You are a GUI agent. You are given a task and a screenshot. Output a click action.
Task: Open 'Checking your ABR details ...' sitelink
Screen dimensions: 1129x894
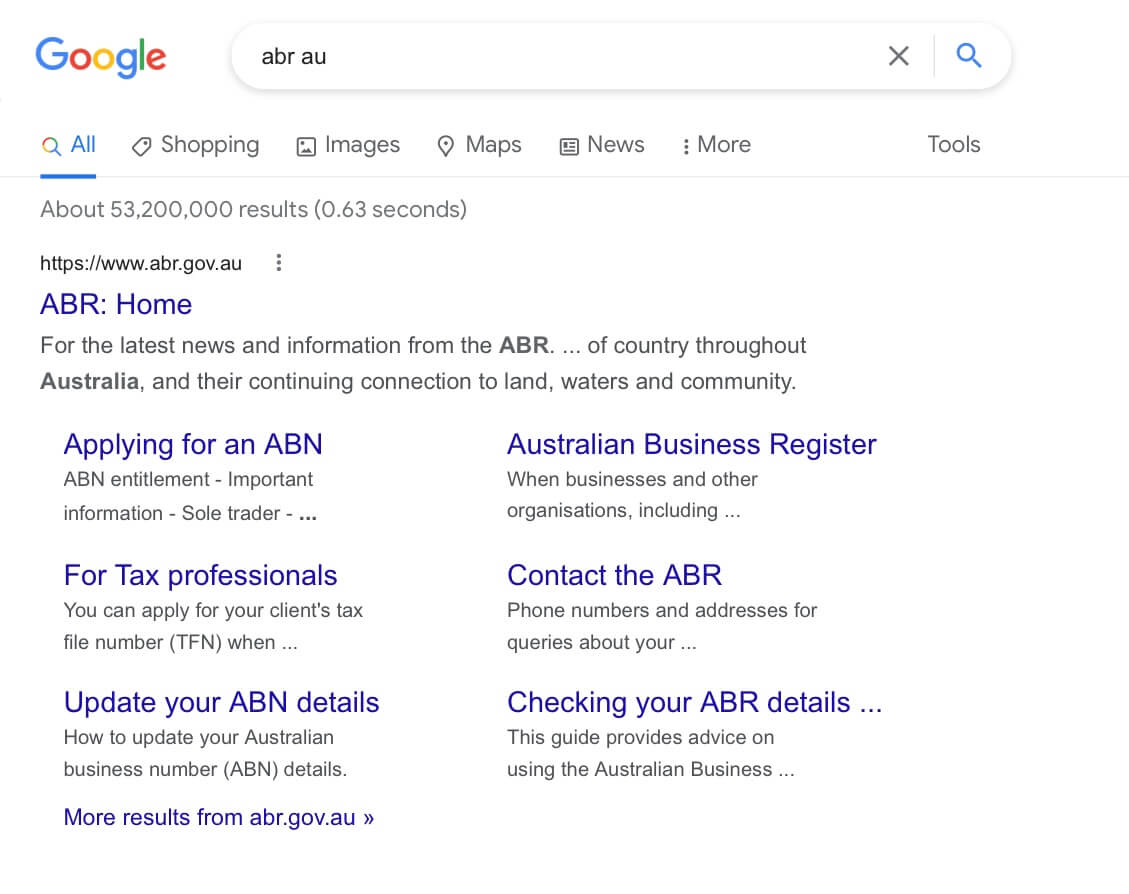coord(695,703)
